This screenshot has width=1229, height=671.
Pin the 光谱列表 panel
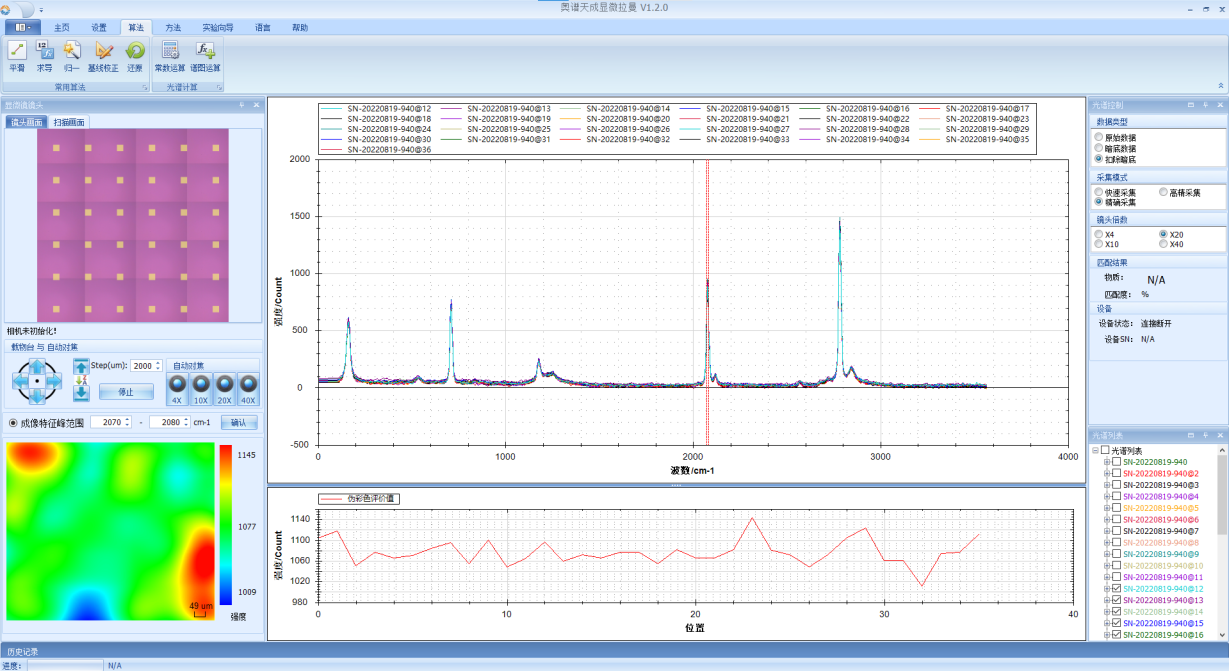1205,435
